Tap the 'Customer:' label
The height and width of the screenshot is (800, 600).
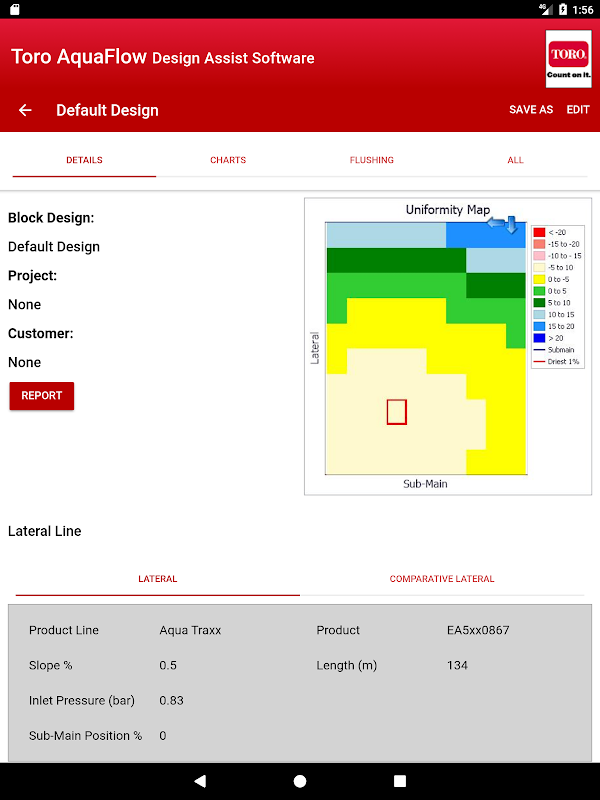tap(41, 334)
